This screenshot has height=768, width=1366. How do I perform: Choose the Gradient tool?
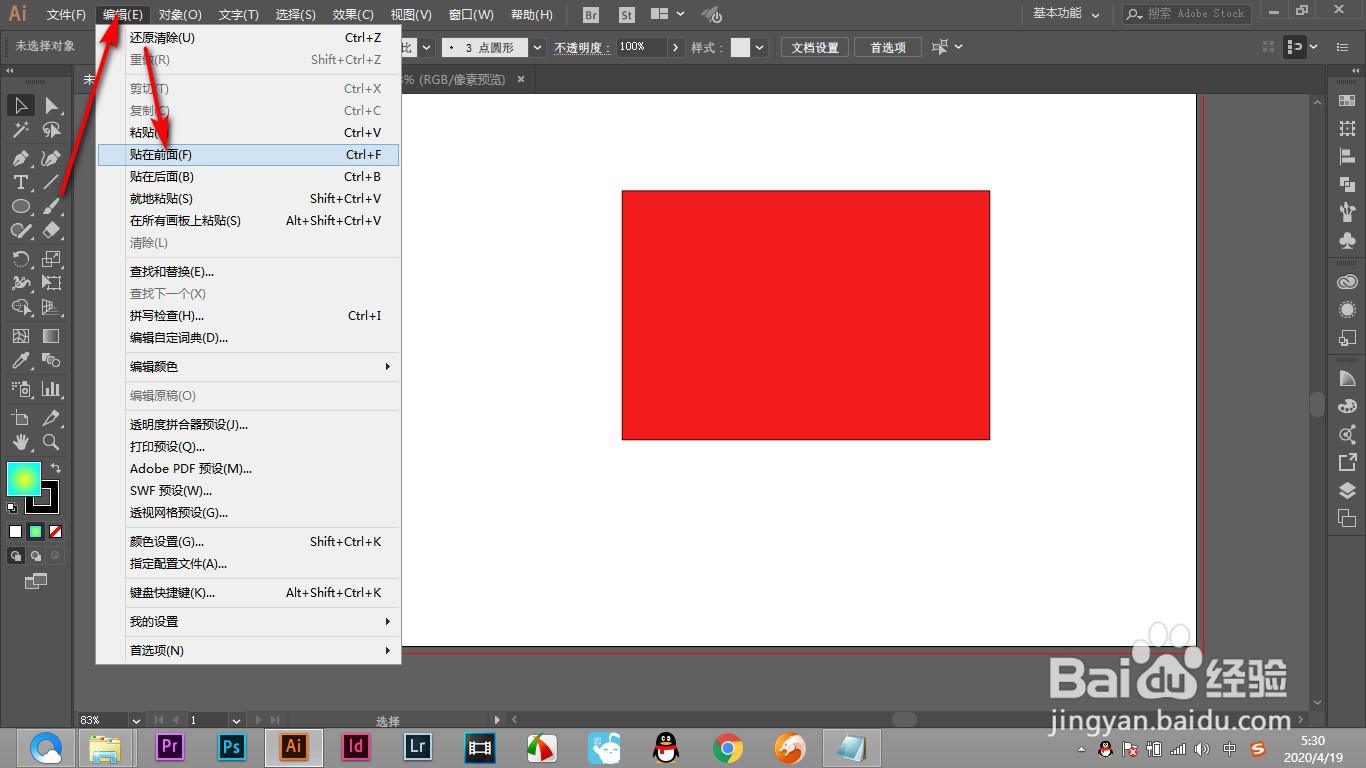(x=51, y=336)
